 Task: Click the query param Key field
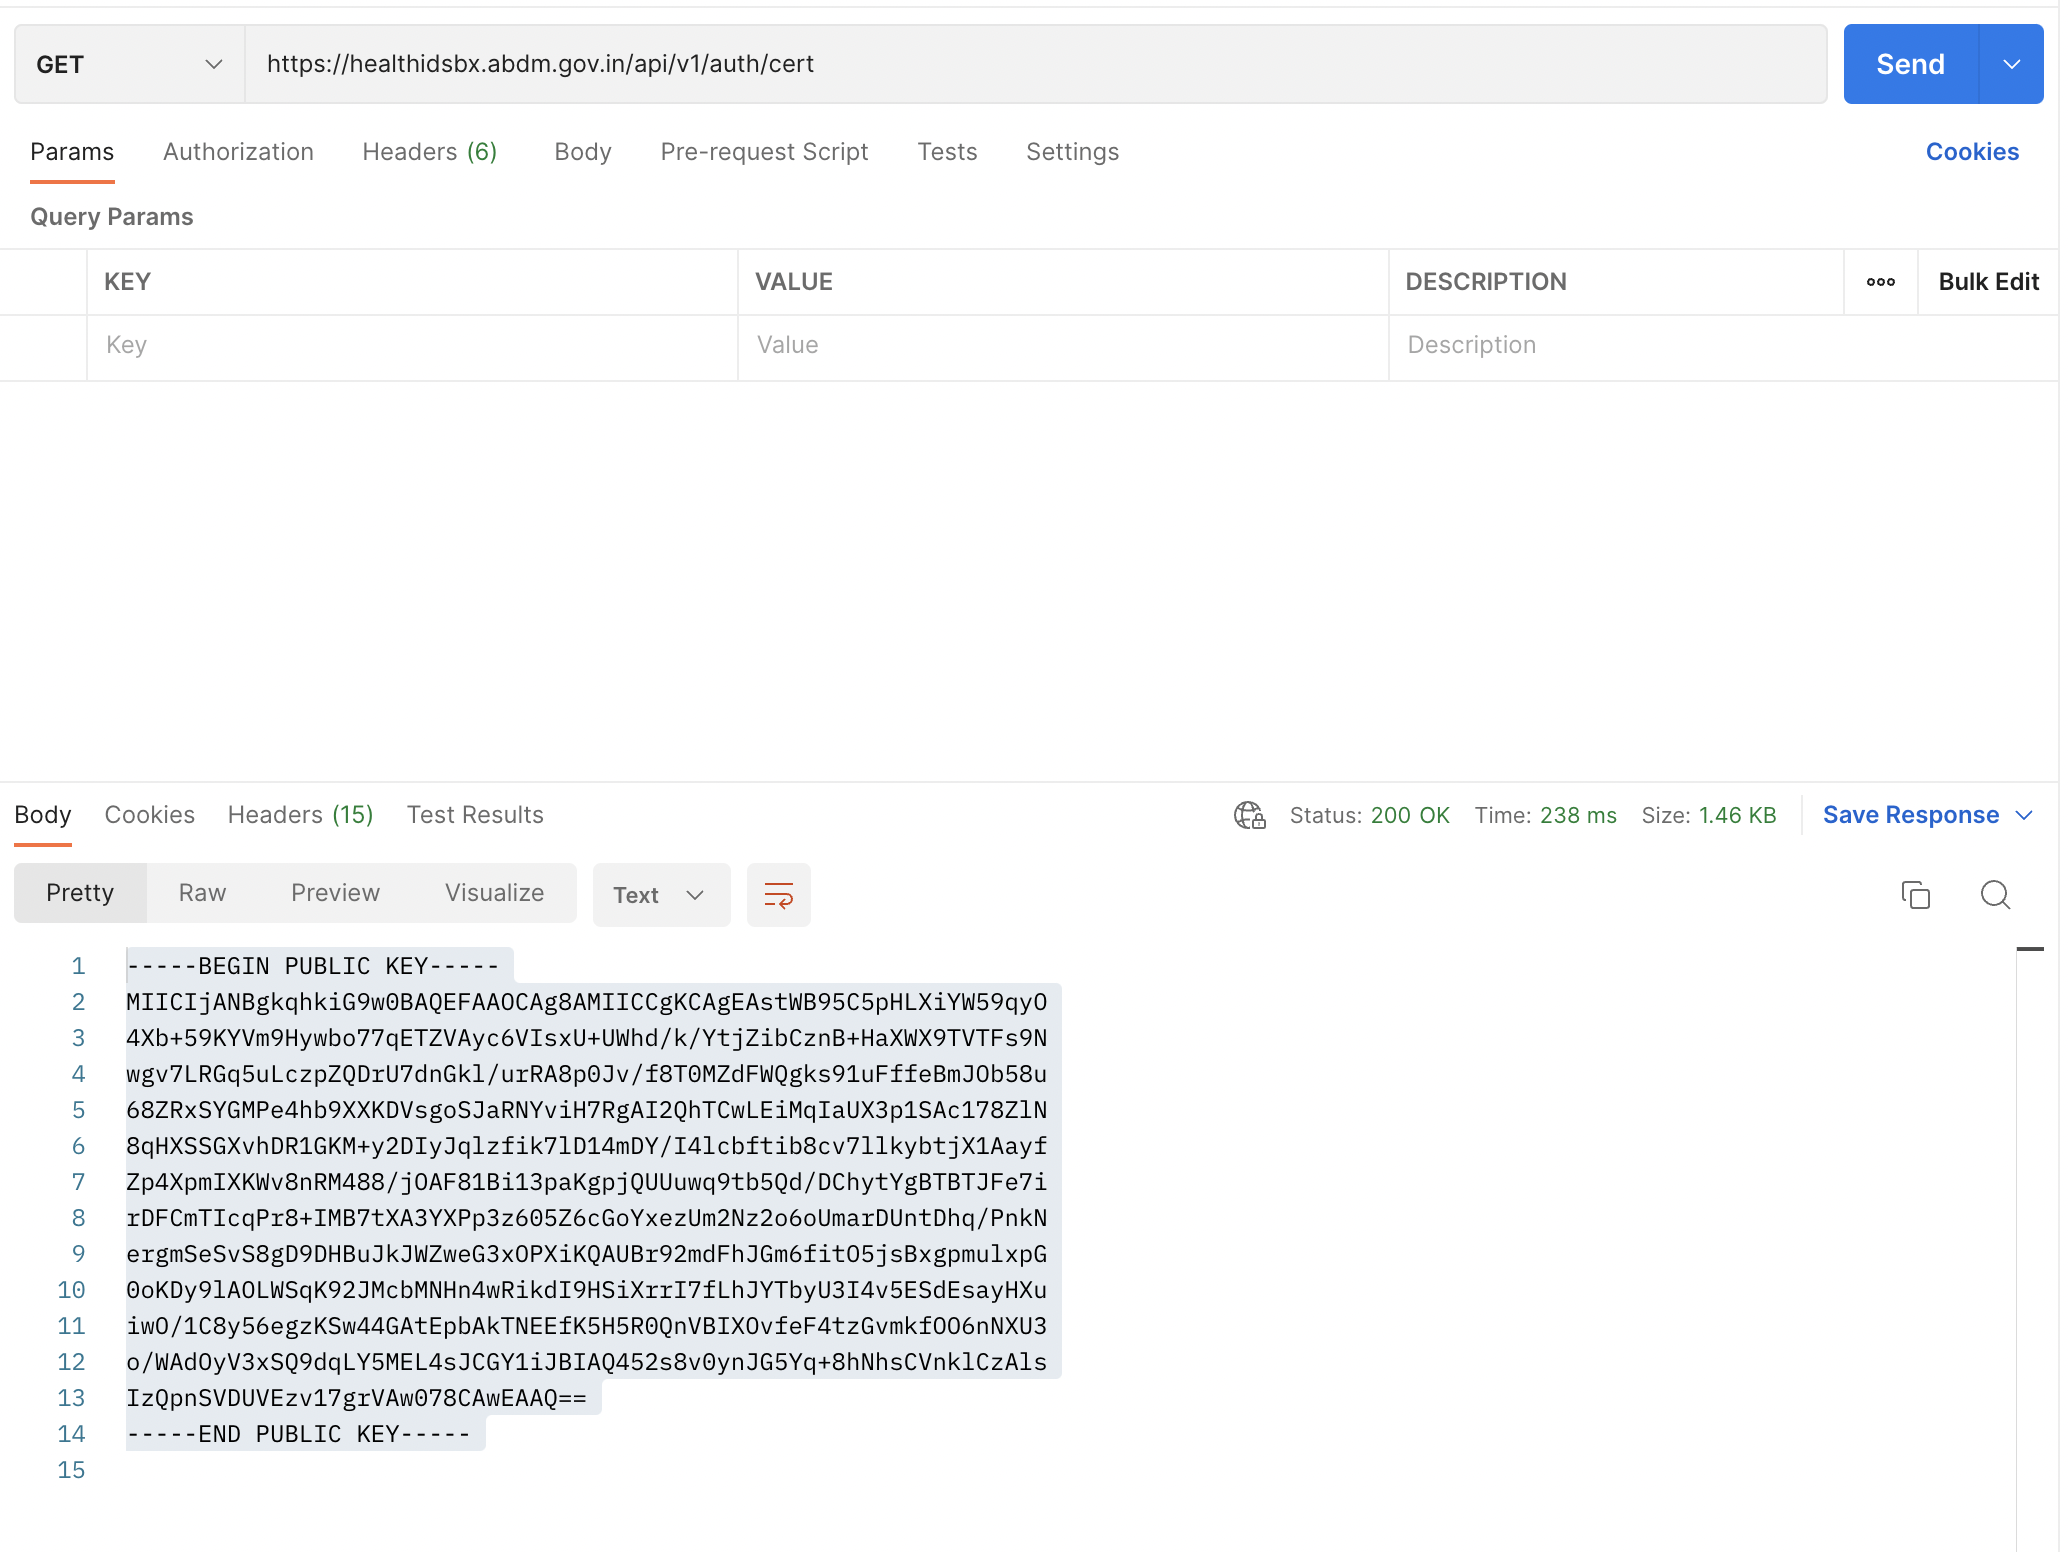tap(412, 346)
